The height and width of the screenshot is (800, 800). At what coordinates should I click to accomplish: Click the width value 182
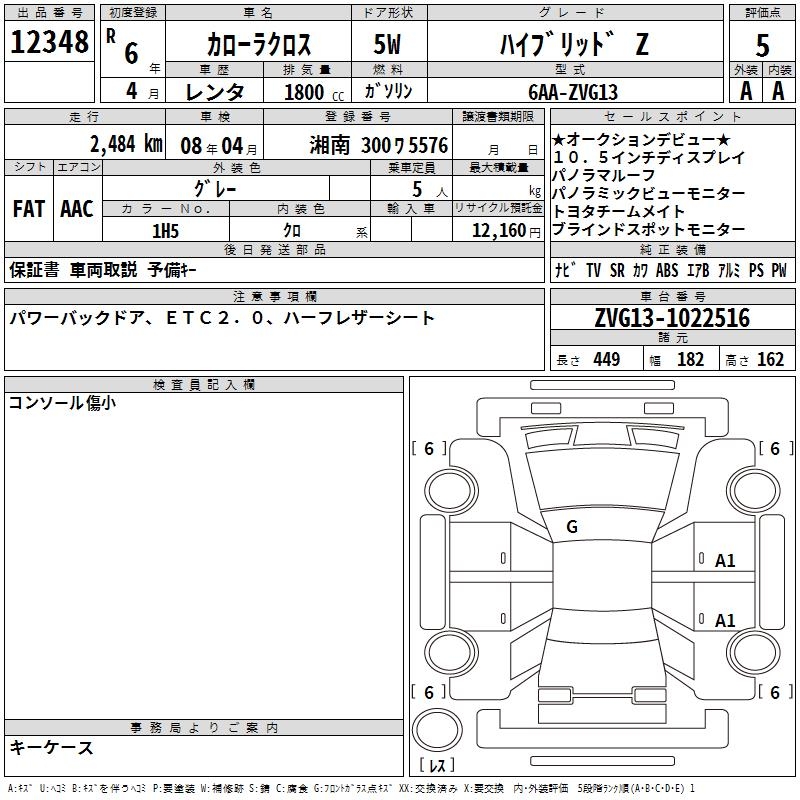point(690,359)
